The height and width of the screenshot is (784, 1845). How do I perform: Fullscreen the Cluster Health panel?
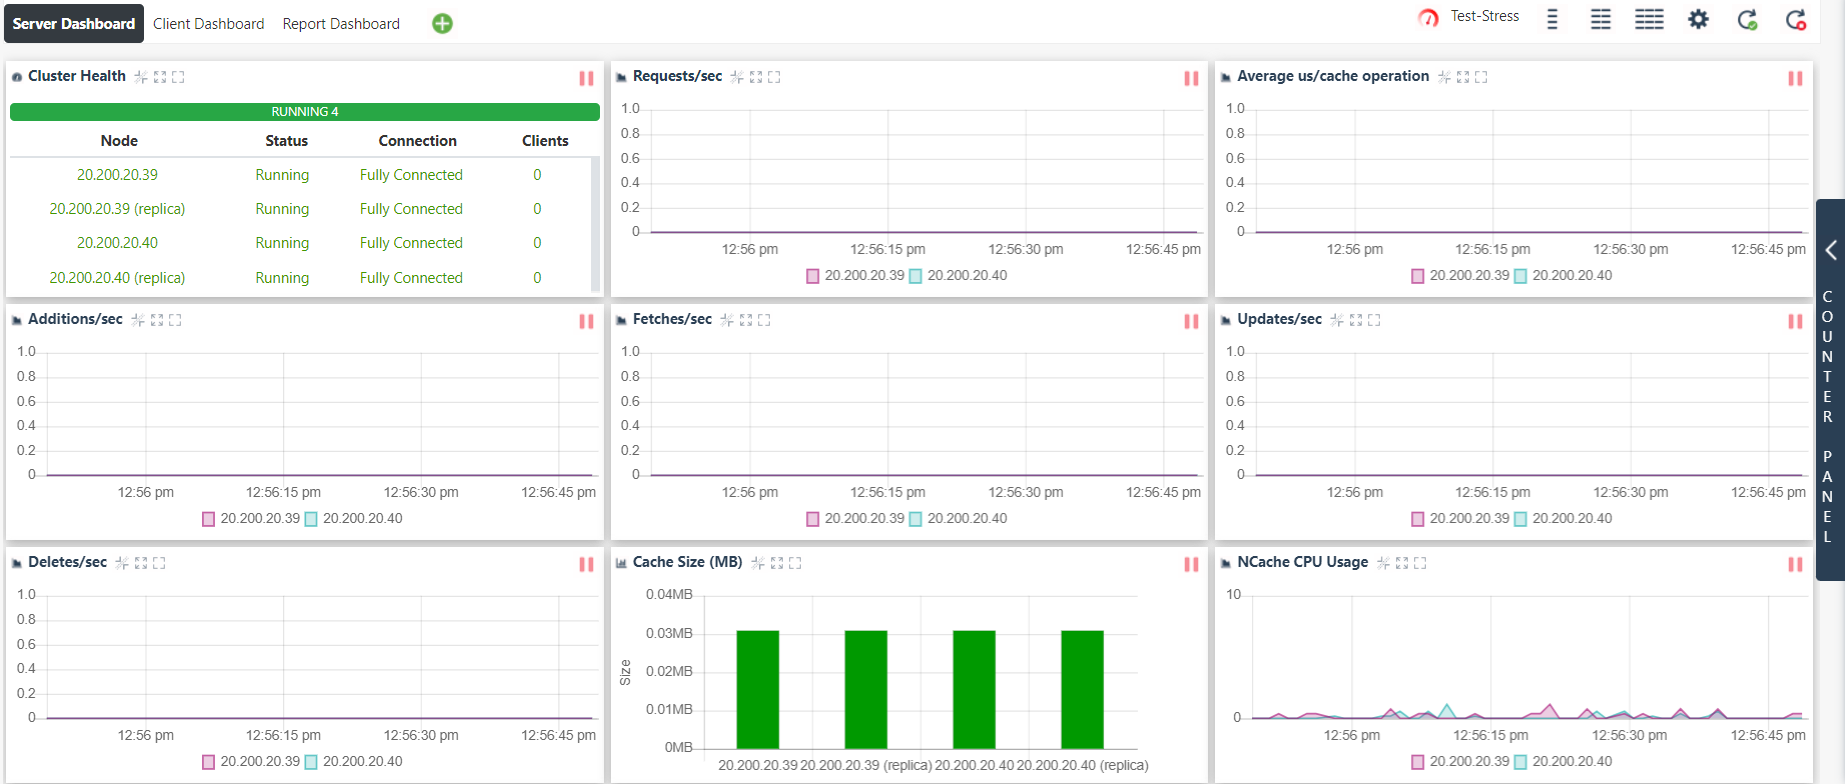(178, 77)
